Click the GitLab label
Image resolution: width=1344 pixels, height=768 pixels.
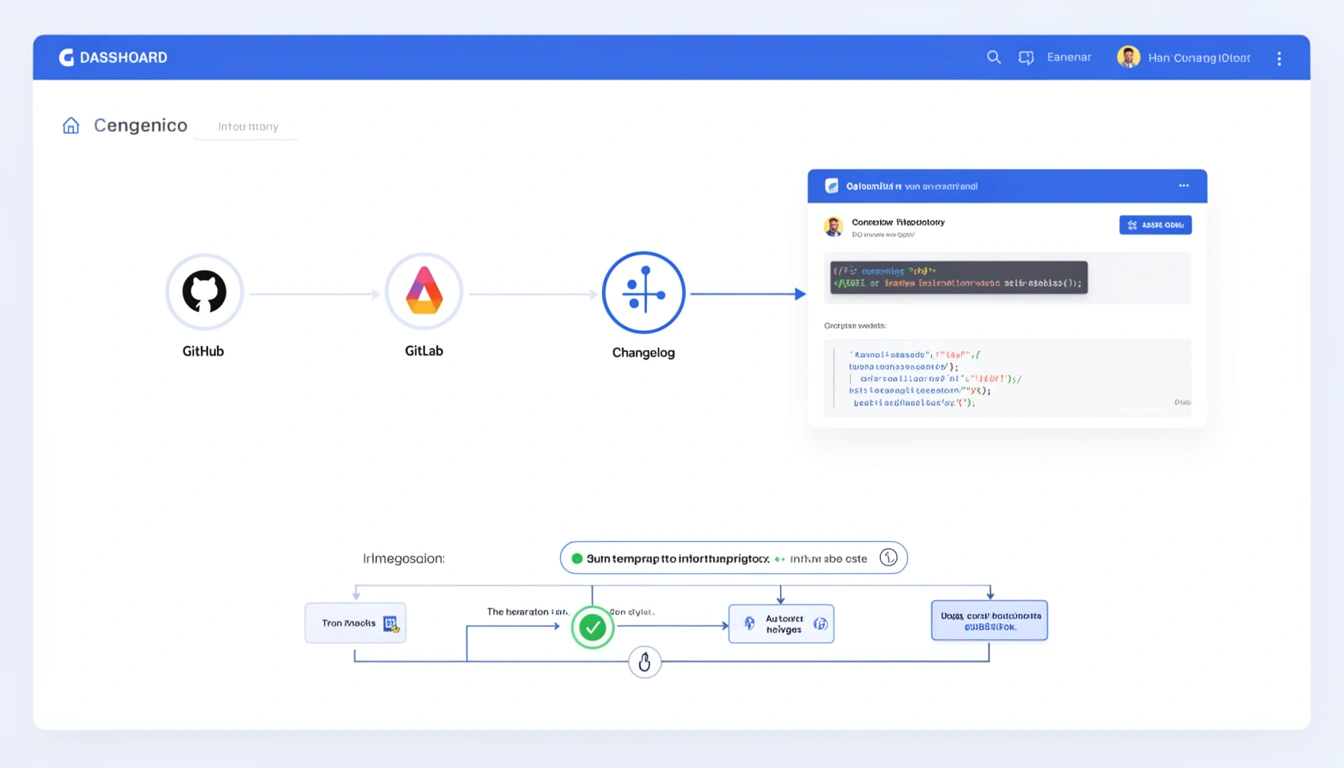click(424, 351)
